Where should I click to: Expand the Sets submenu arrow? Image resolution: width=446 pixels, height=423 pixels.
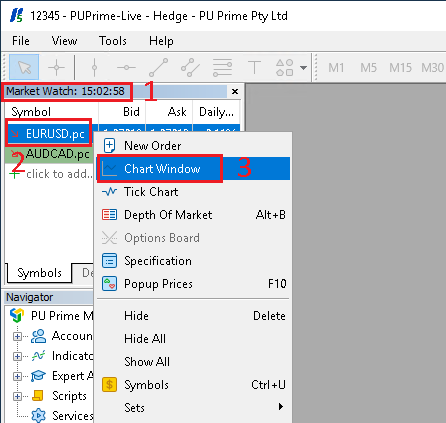[x=281, y=407]
